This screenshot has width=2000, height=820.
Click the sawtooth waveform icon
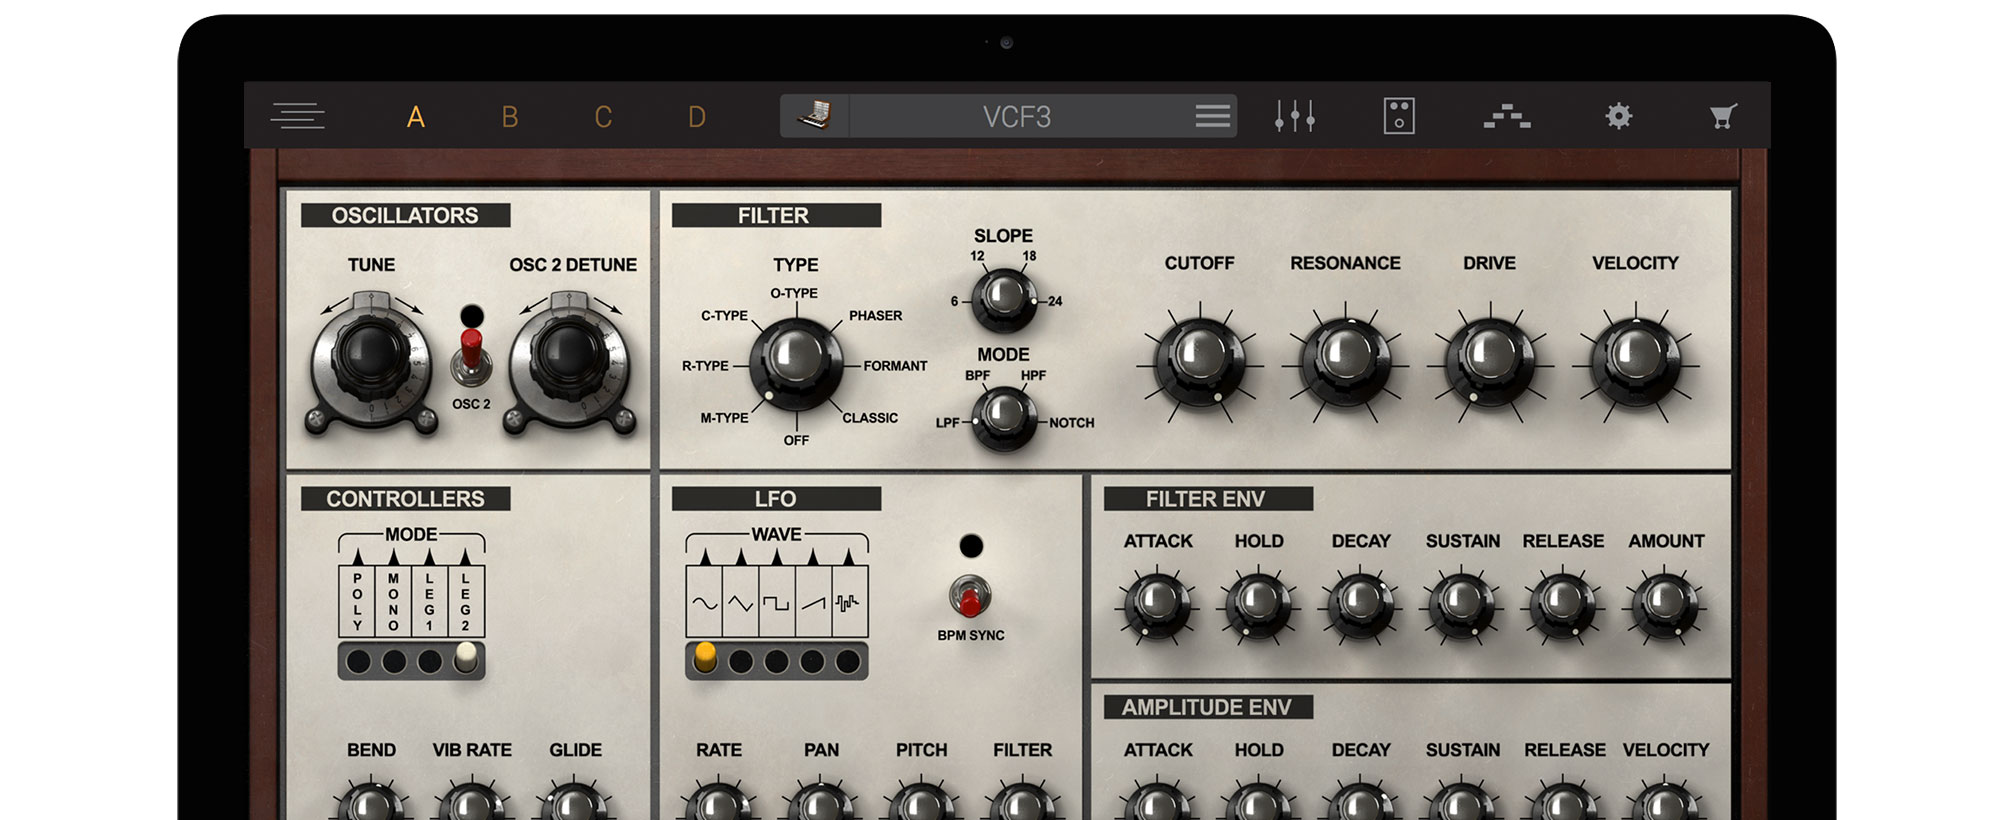click(x=813, y=603)
